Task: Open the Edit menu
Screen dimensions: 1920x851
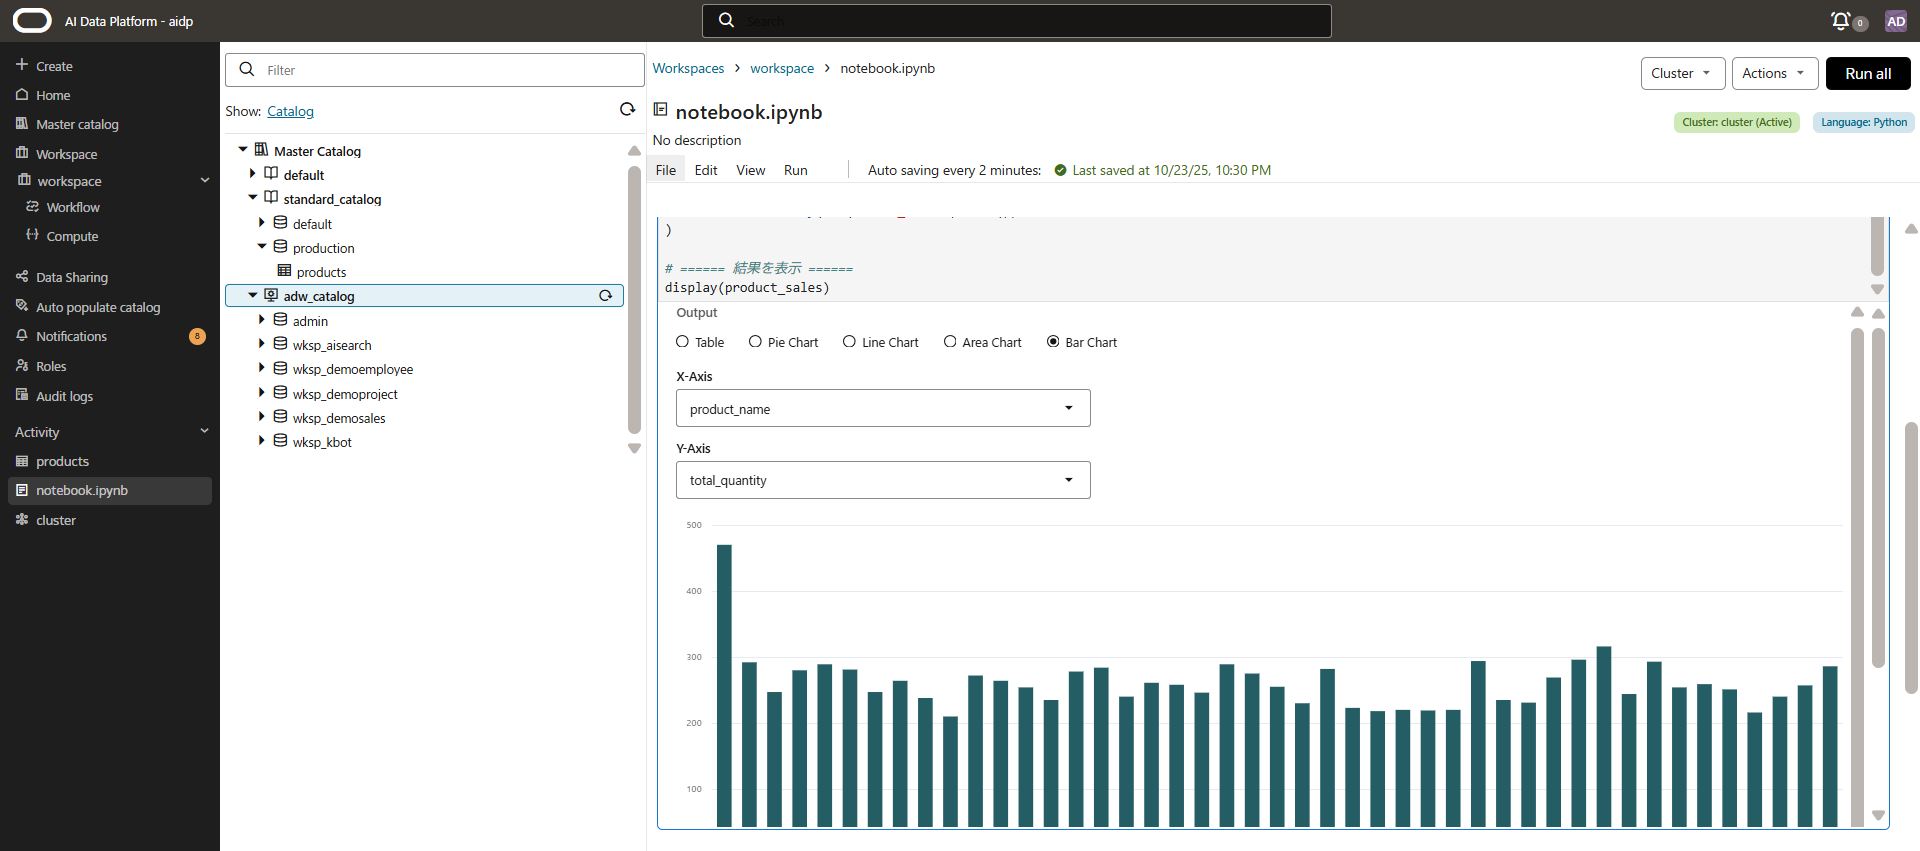Action: [706, 170]
